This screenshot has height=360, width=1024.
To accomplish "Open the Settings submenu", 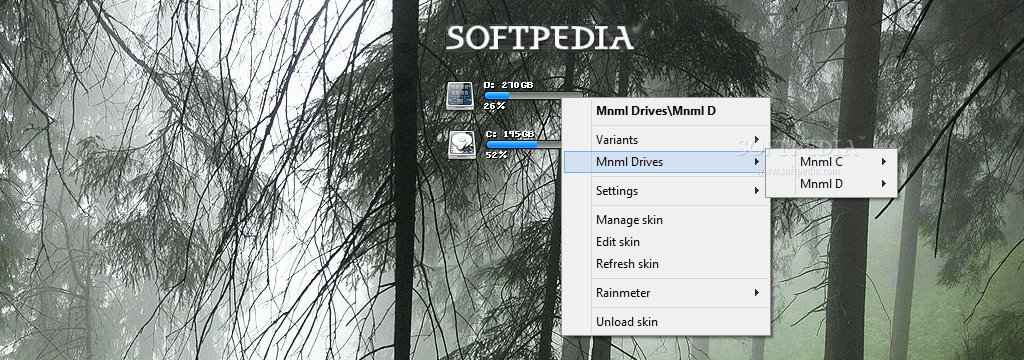I will [x=666, y=191].
